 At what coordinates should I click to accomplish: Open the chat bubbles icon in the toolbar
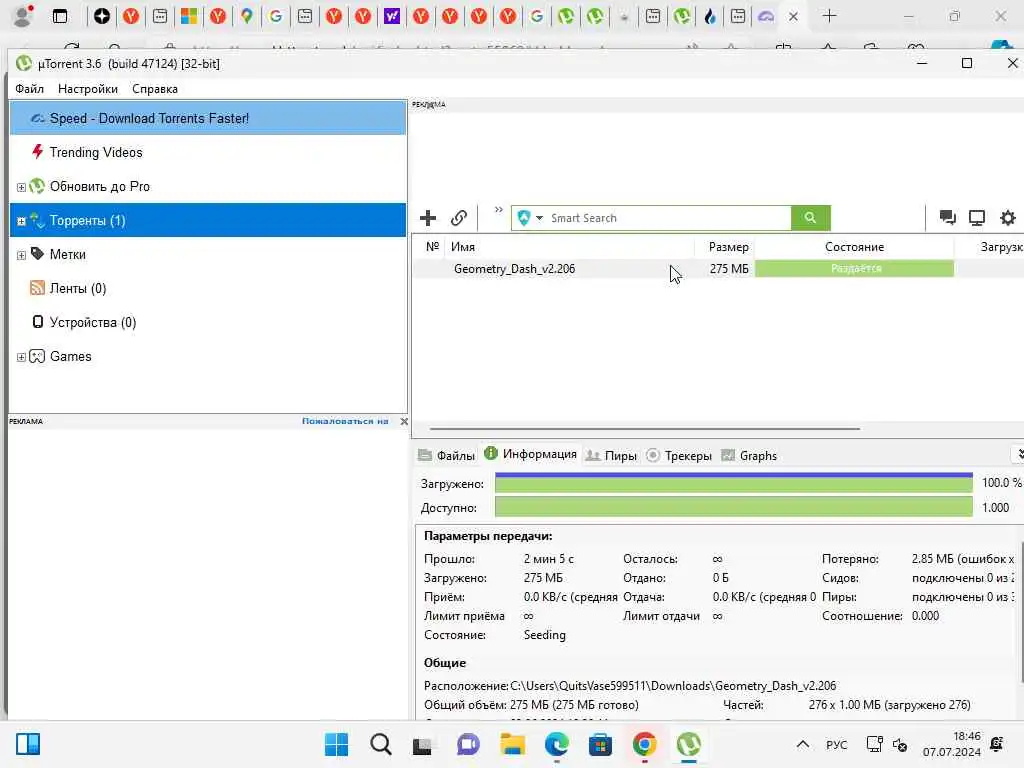pyautogui.click(x=947, y=218)
